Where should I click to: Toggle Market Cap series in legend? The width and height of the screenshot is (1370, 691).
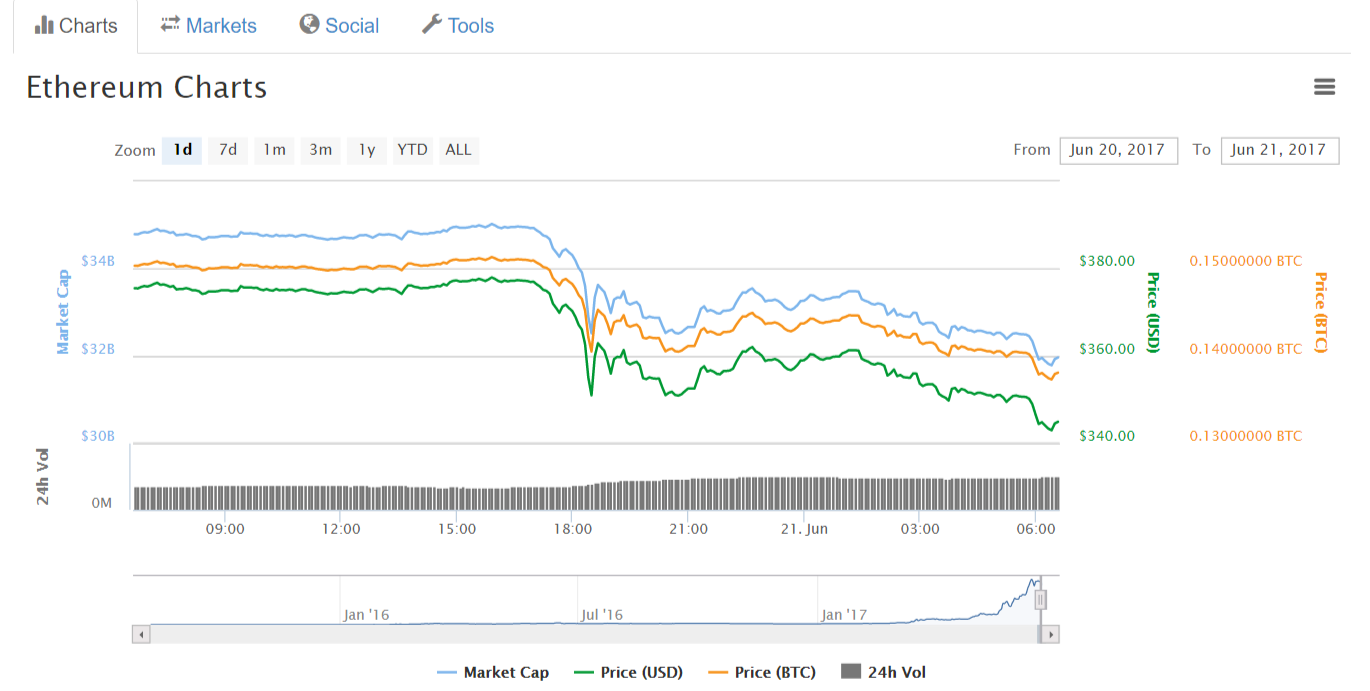point(494,672)
